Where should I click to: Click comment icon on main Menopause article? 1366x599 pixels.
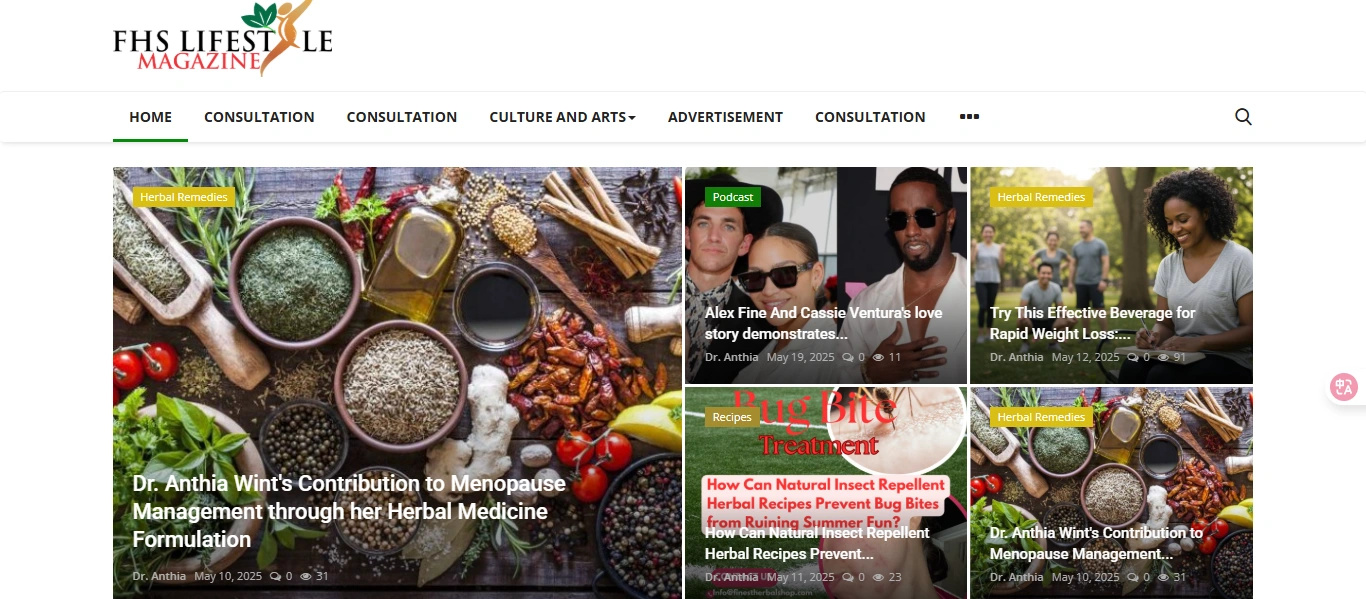tap(275, 576)
